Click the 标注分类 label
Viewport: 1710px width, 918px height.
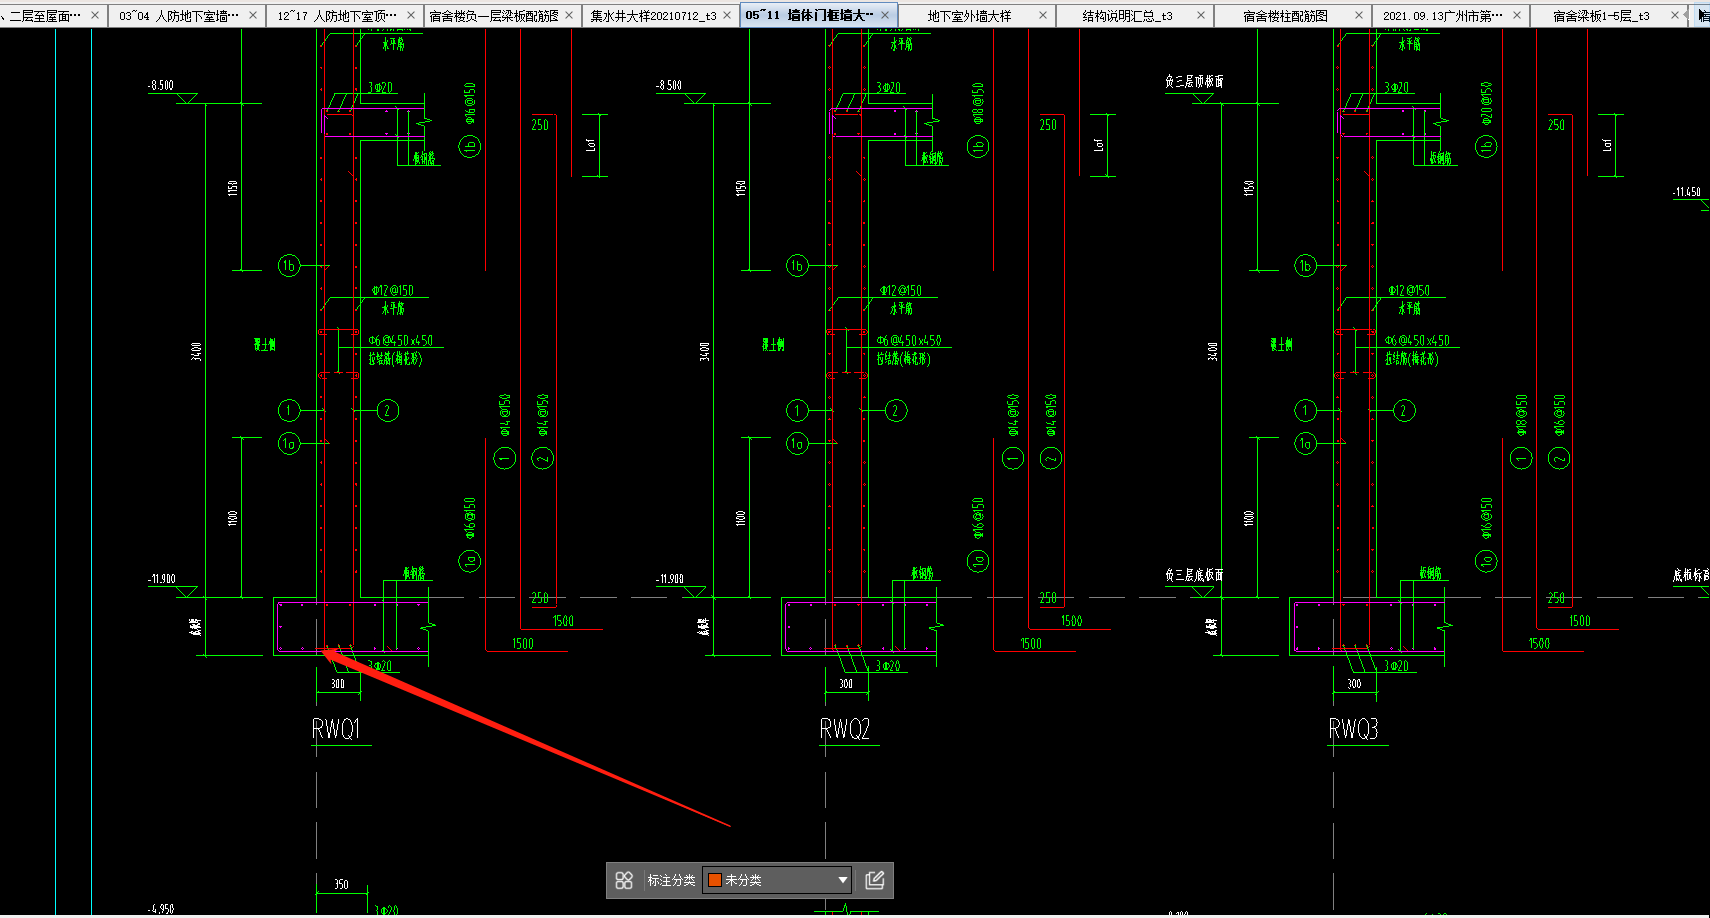click(671, 880)
